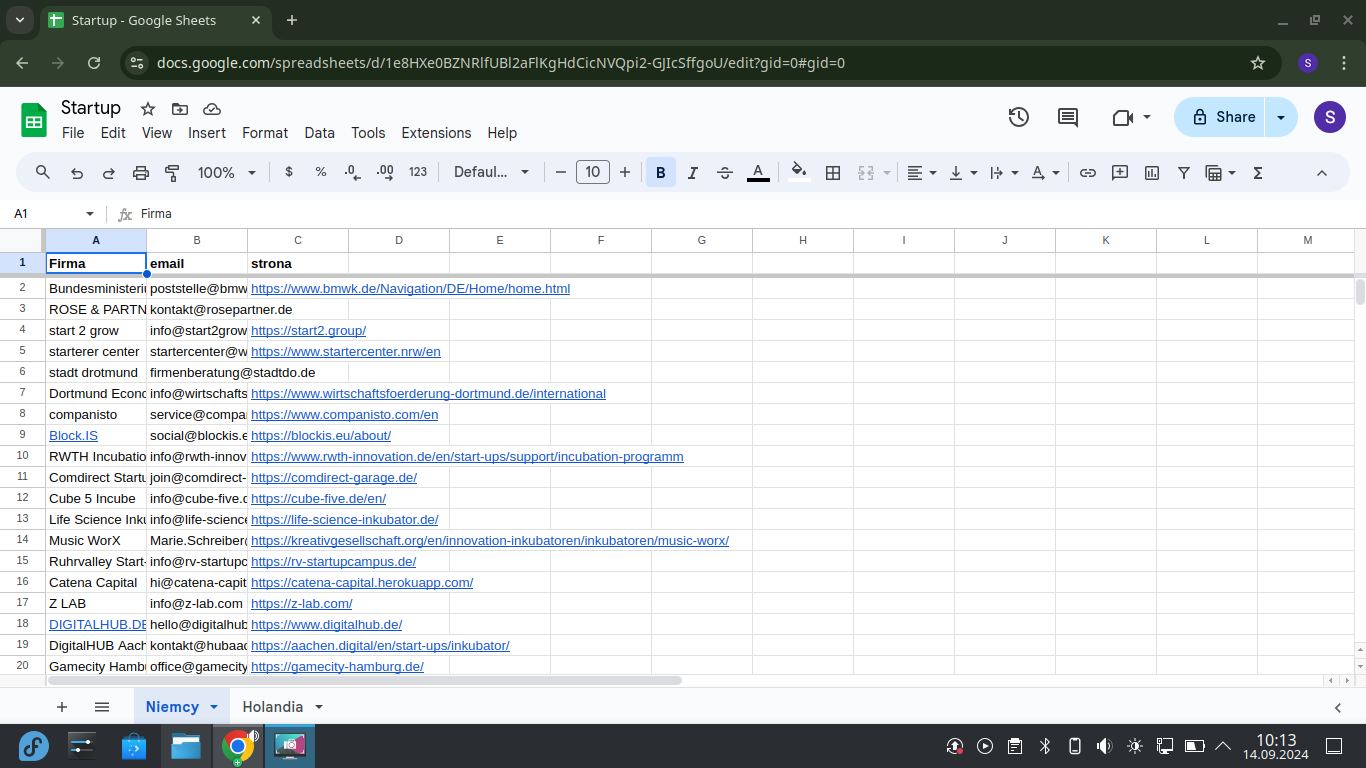Click the DIGITALHUB.DE link in column A
Viewport: 1366px width, 768px height.
(x=97, y=625)
